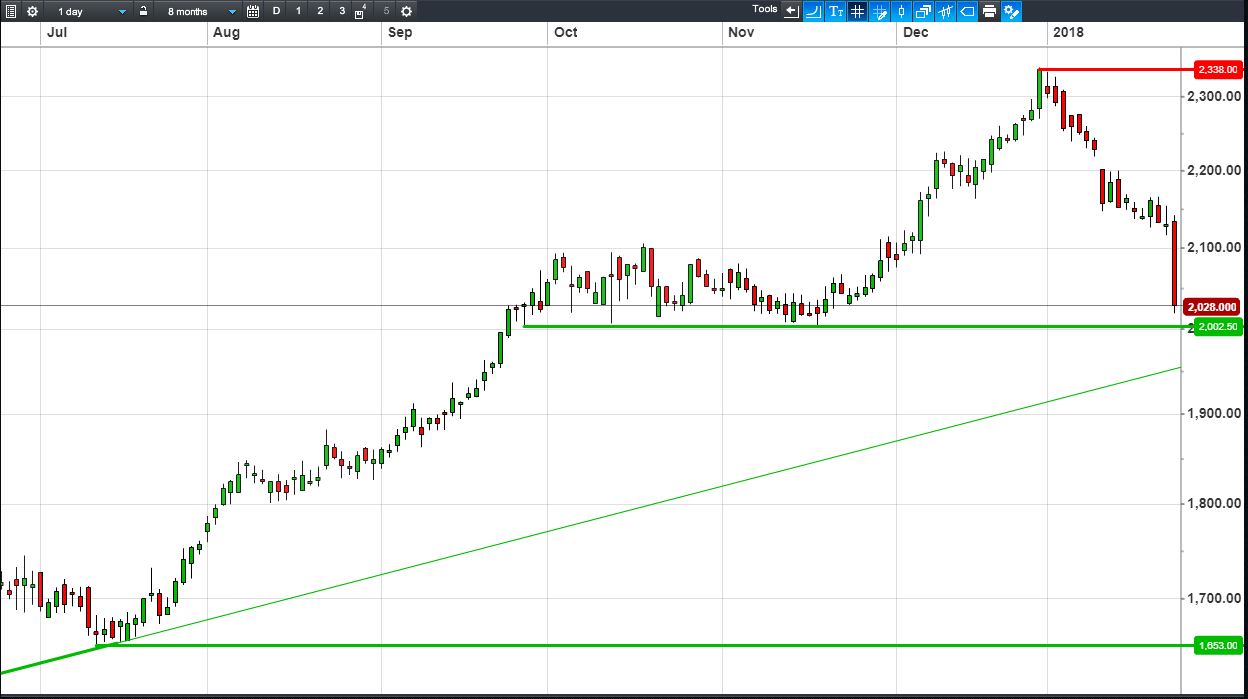
Task: Click the Nov month label
Action: coord(741,32)
